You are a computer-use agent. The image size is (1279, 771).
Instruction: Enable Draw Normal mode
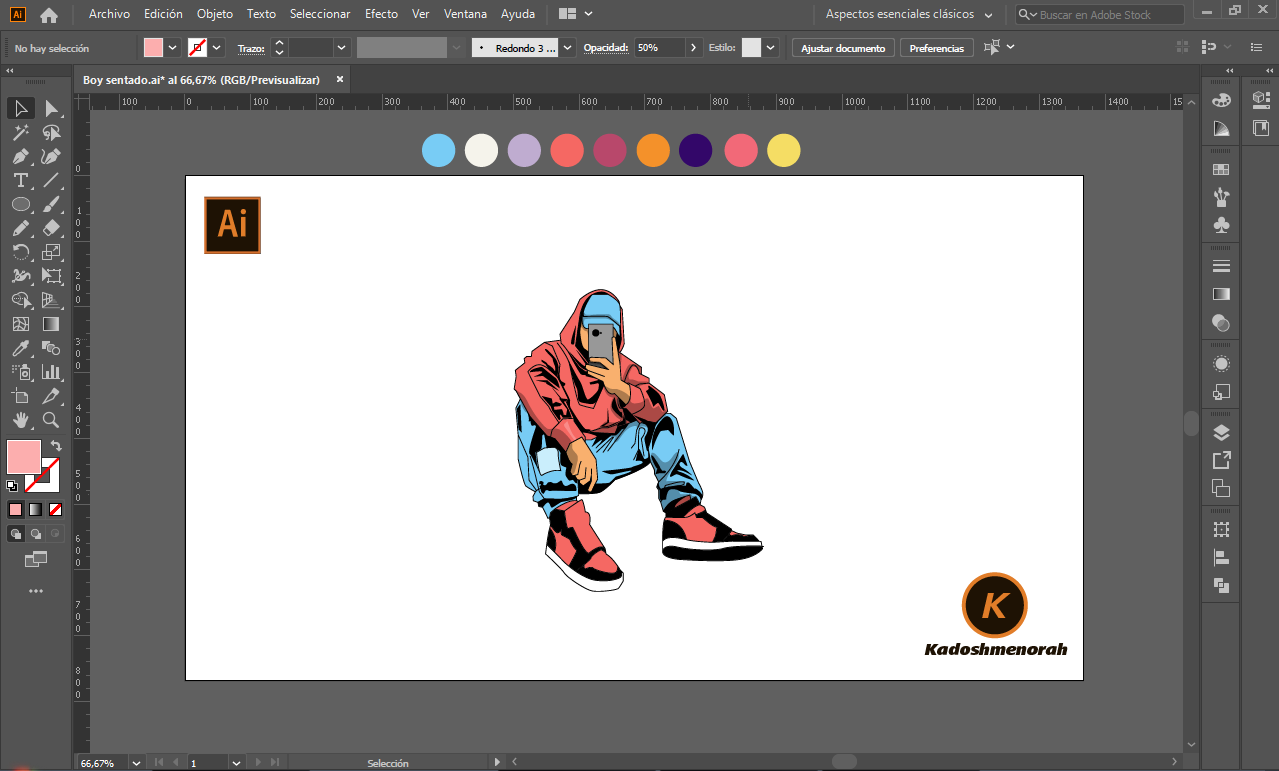pyautogui.click(x=16, y=534)
